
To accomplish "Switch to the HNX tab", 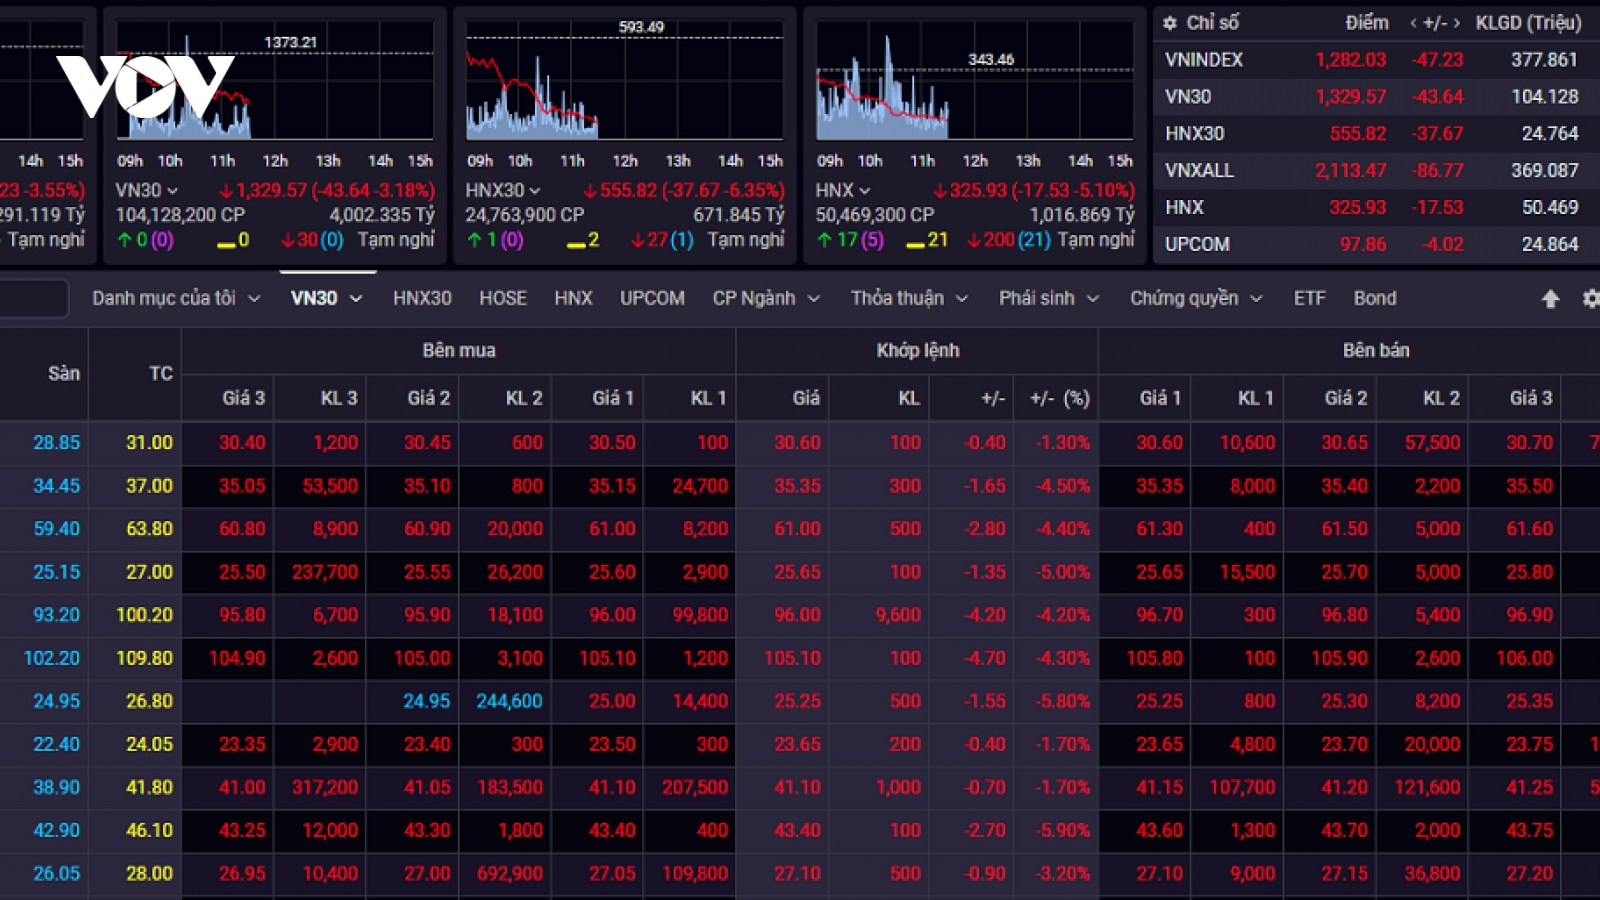I will (x=573, y=298).
